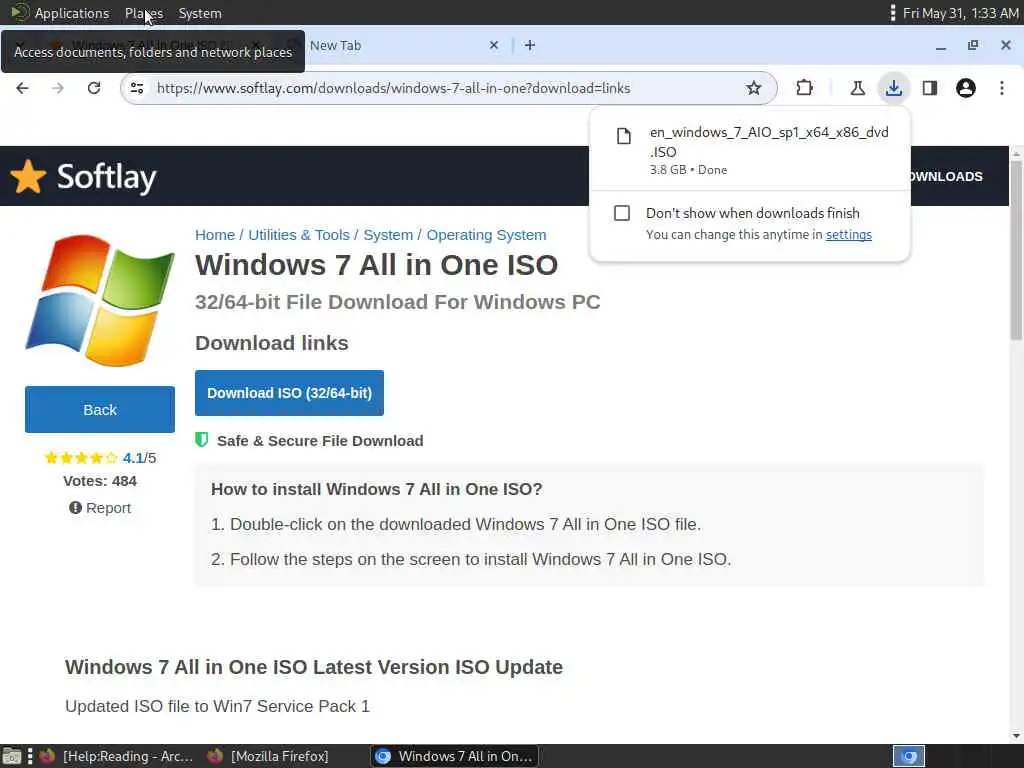The height and width of the screenshot is (768, 1024).
Task: Open the Places menu
Action: click(144, 13)
